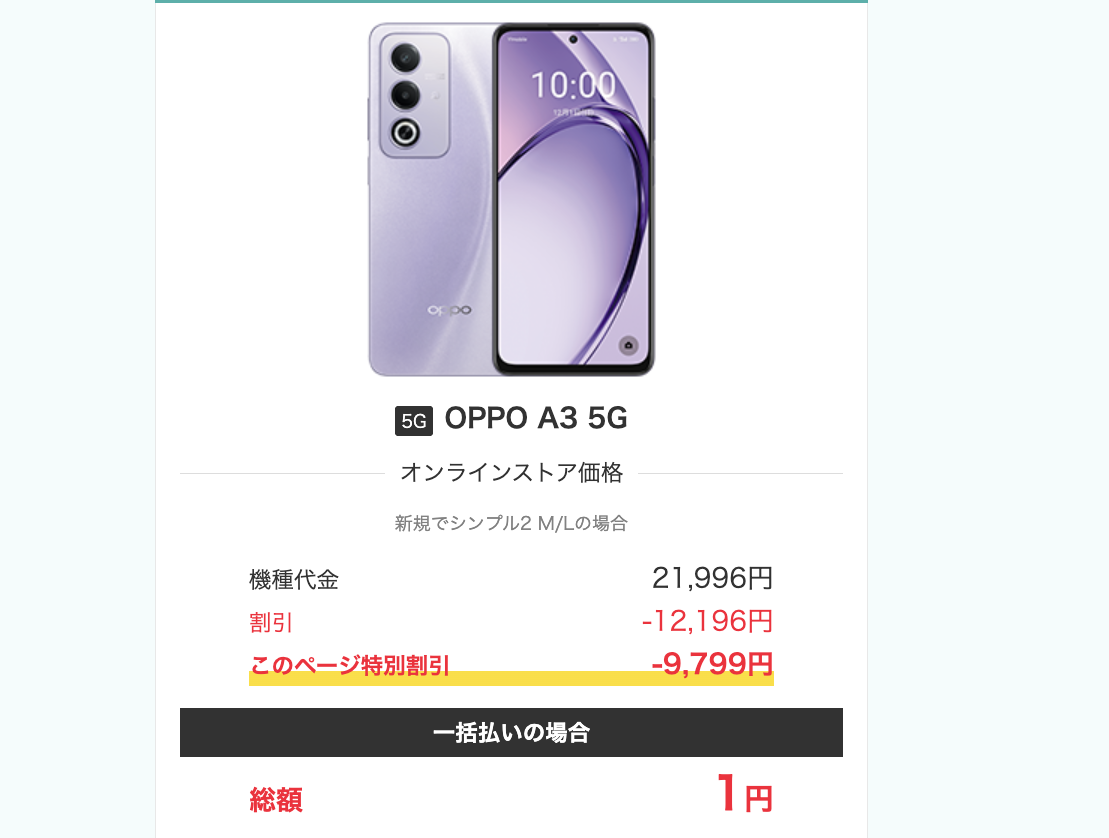Click the red 割引 discount label

coord(271,623)
